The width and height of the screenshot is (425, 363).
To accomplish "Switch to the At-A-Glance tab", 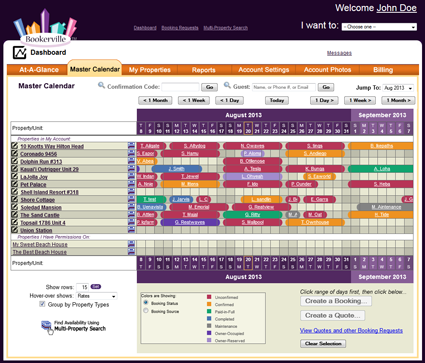I will (x=39, y=70).
